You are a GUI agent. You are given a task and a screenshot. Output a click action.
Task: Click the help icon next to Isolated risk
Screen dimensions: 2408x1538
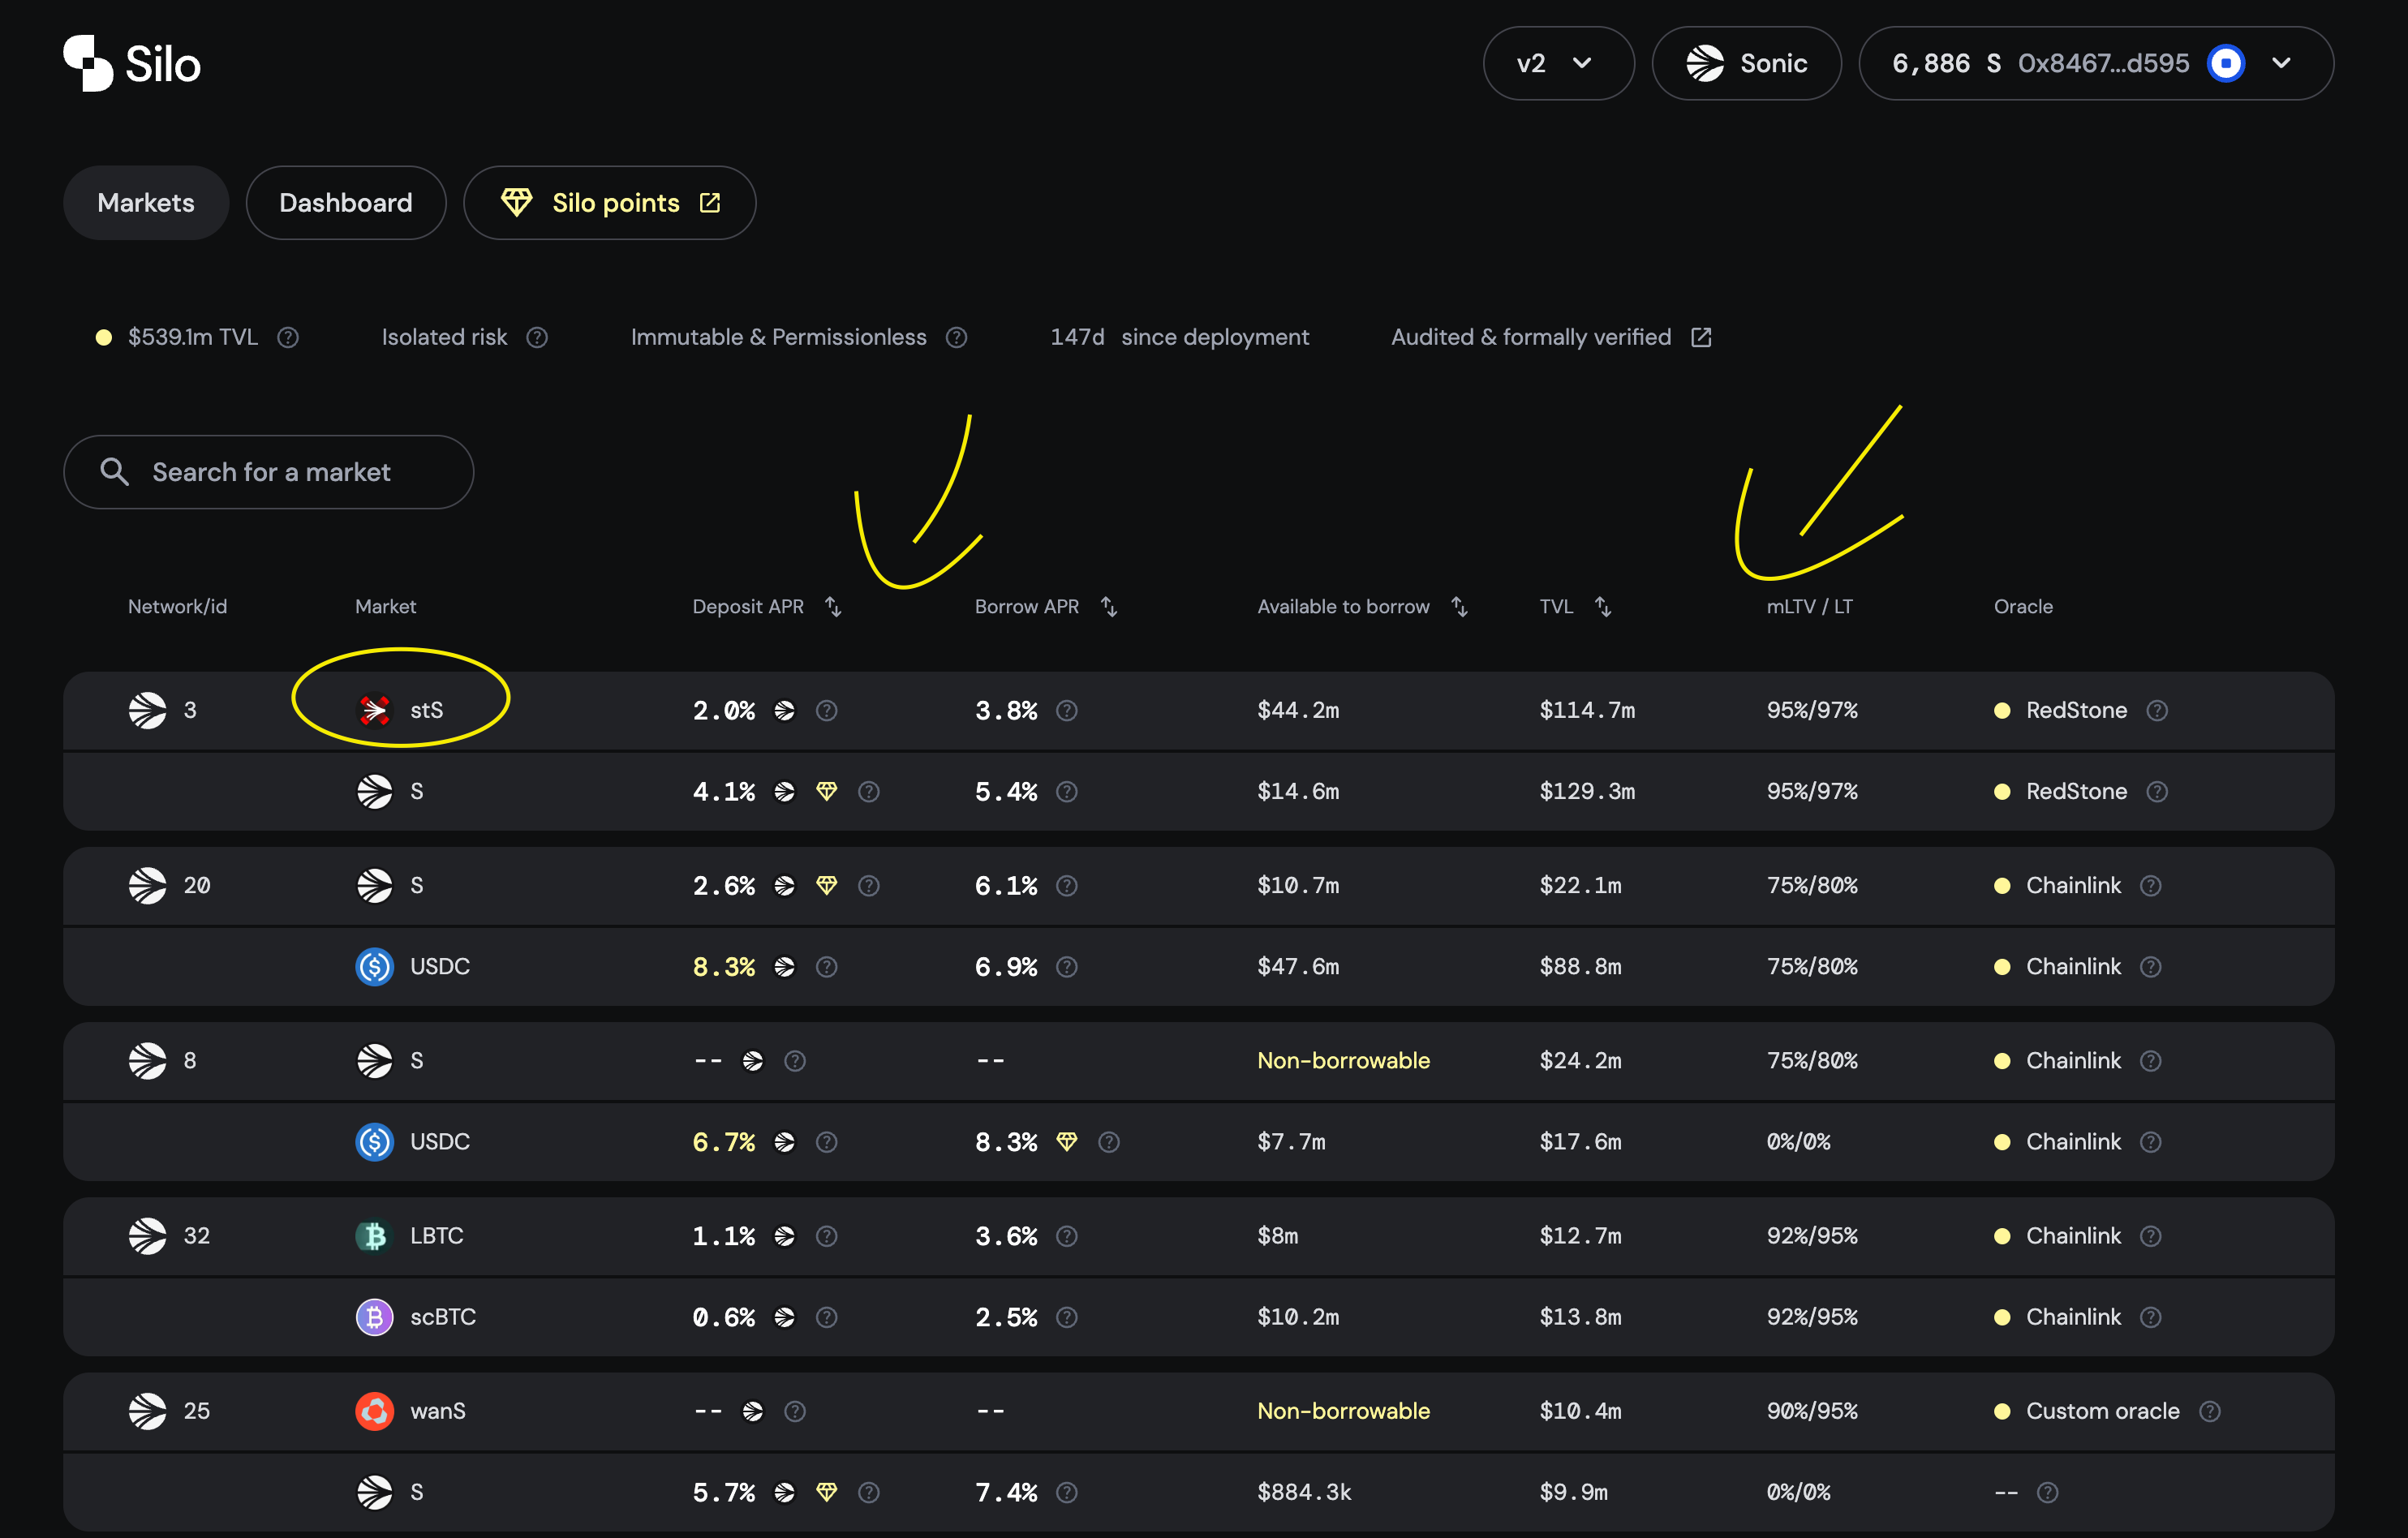coord(537,337)
